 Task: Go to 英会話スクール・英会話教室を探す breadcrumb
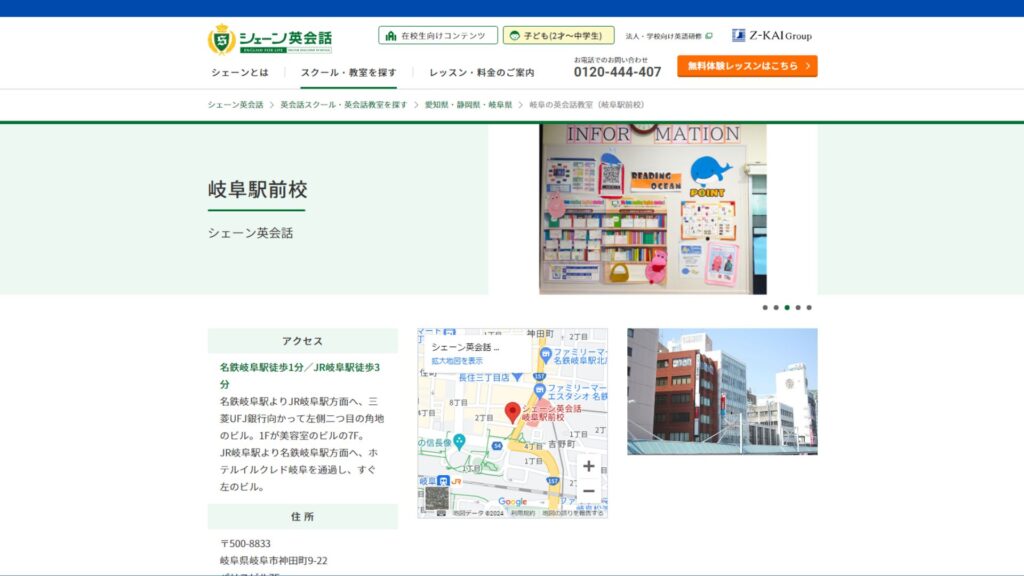344,104
